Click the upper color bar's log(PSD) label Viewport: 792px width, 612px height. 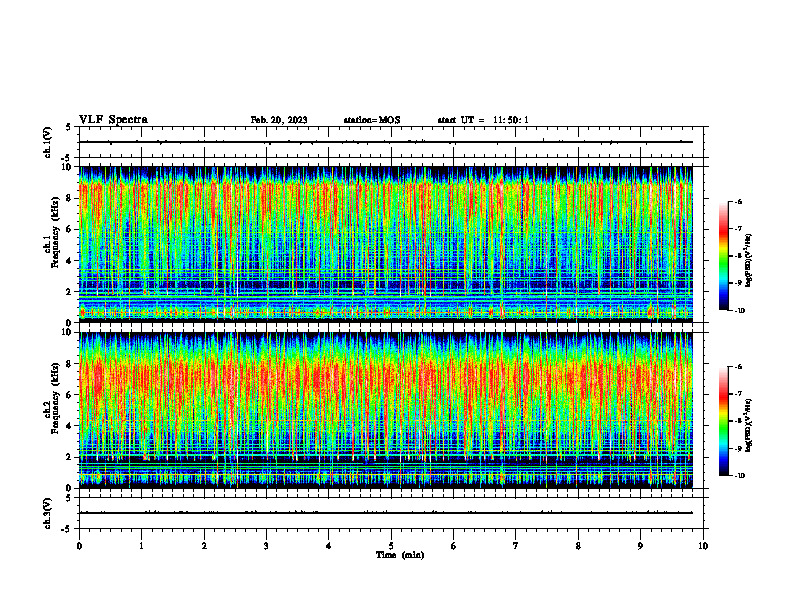749,260
